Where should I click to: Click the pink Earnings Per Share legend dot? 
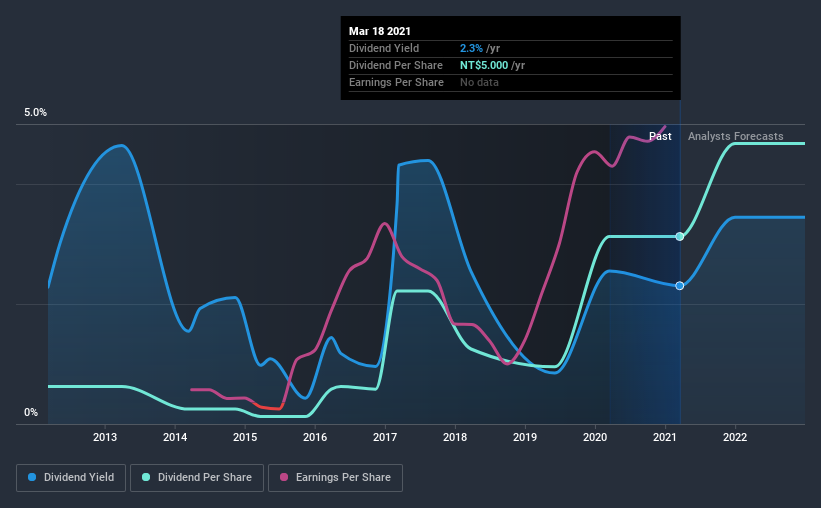click(x=284, y=477)
